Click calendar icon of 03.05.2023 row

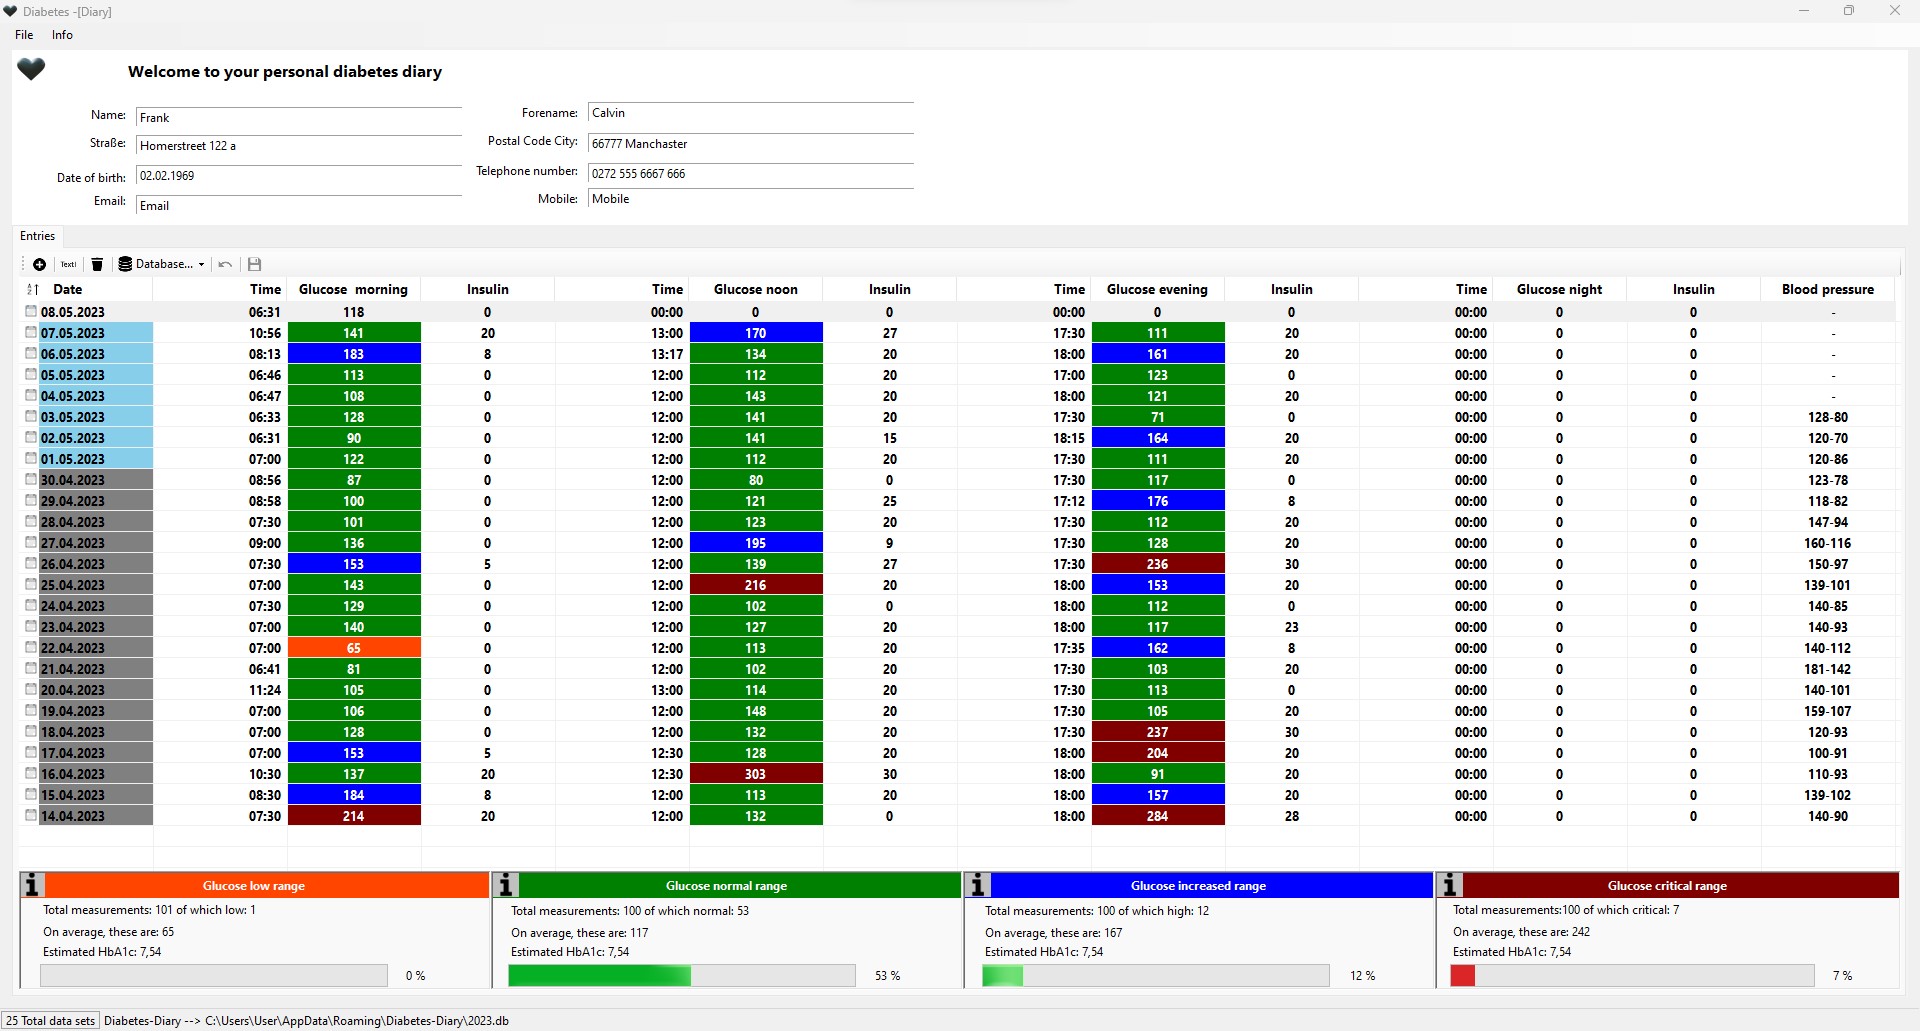tap(31, 417)
